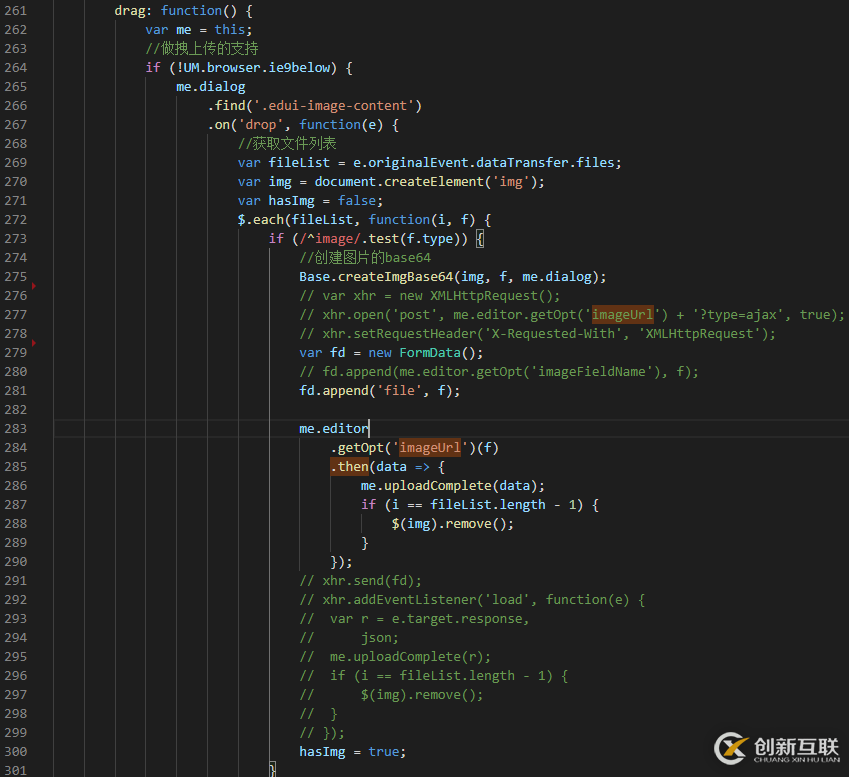The height and width of the screenshot is (777, 849).
Task: Click the setRequestHeader comment line
Action: (537, 334)
